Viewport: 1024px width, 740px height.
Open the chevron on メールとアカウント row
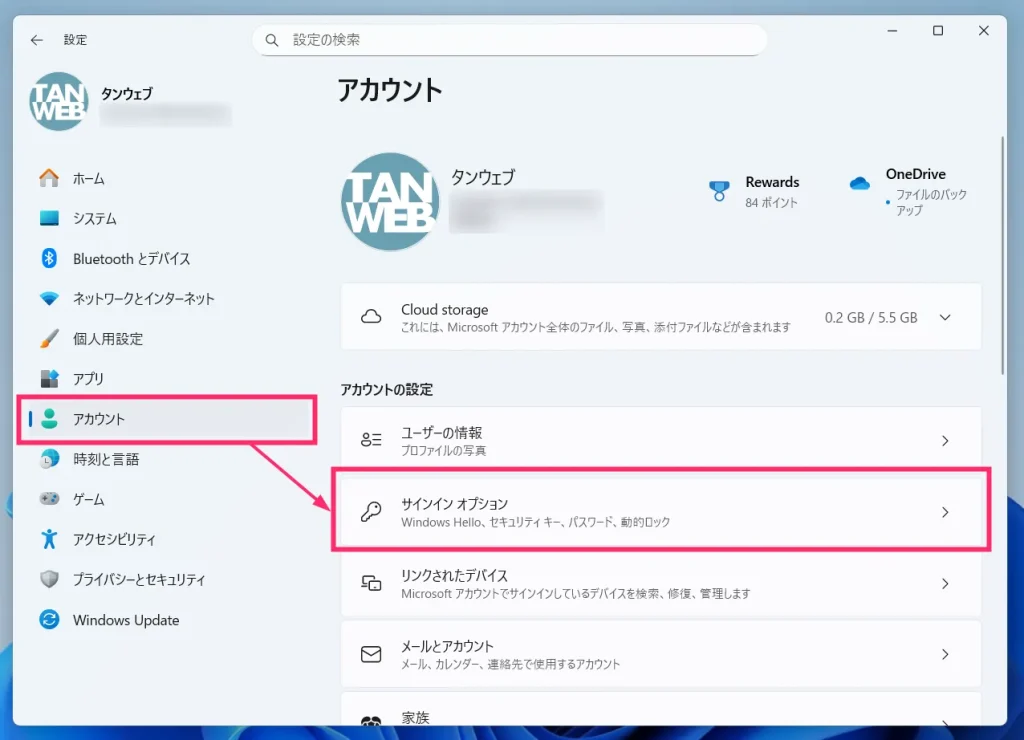[x=945, y=654]
